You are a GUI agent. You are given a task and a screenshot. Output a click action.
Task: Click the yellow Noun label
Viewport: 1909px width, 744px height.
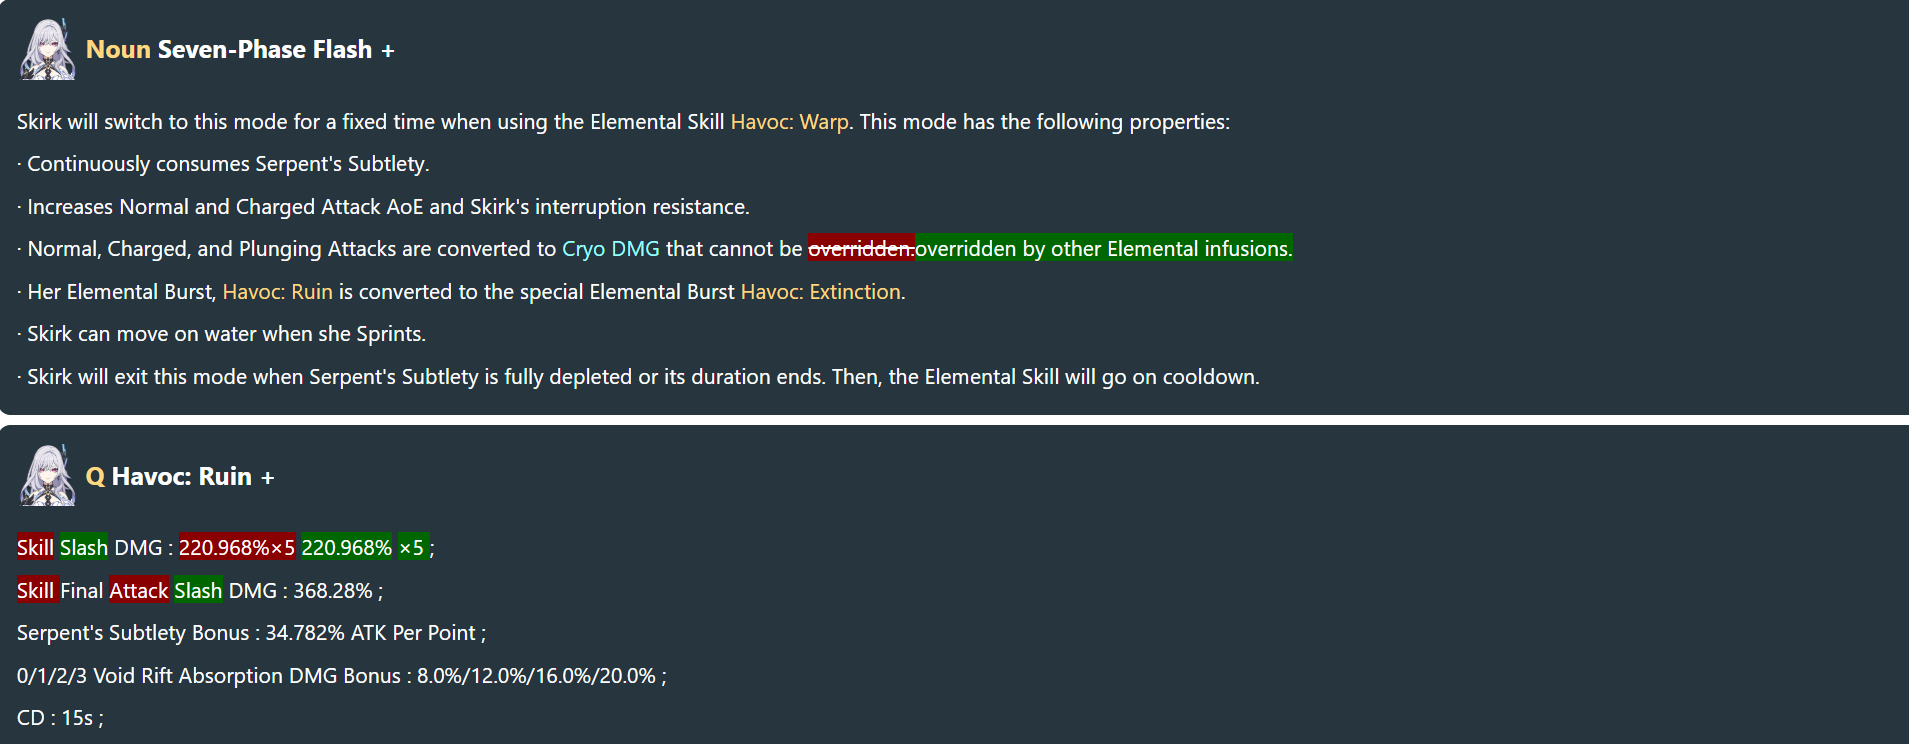point(118,49)
